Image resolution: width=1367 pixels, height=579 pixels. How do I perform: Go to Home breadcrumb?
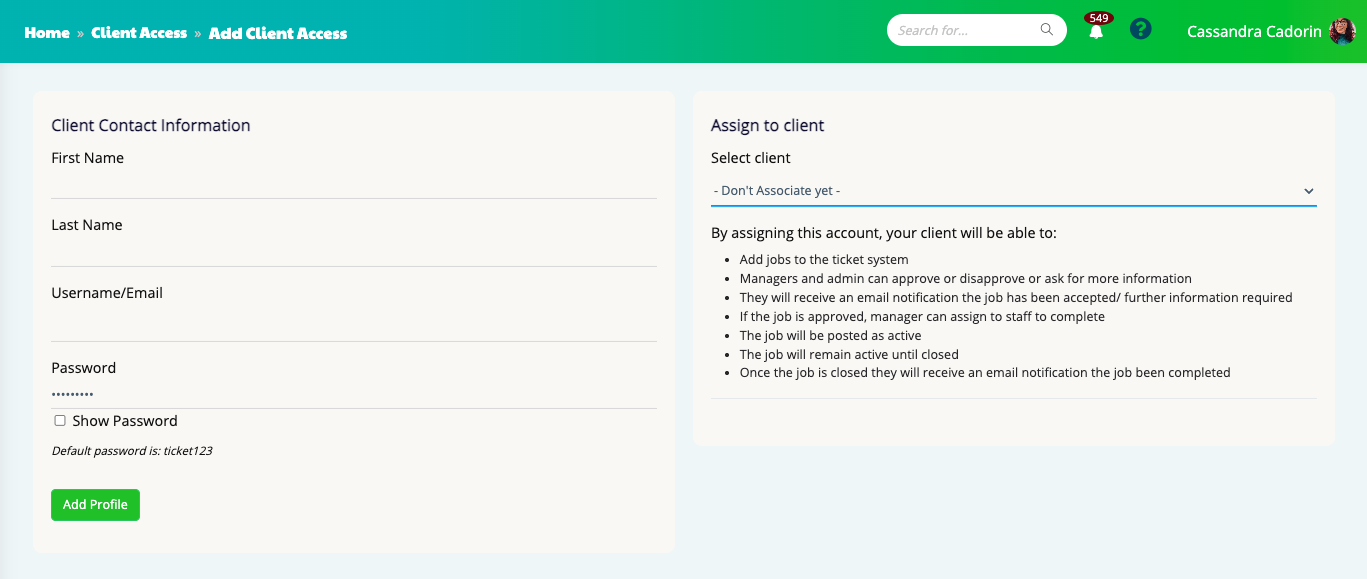pos(47,33)
